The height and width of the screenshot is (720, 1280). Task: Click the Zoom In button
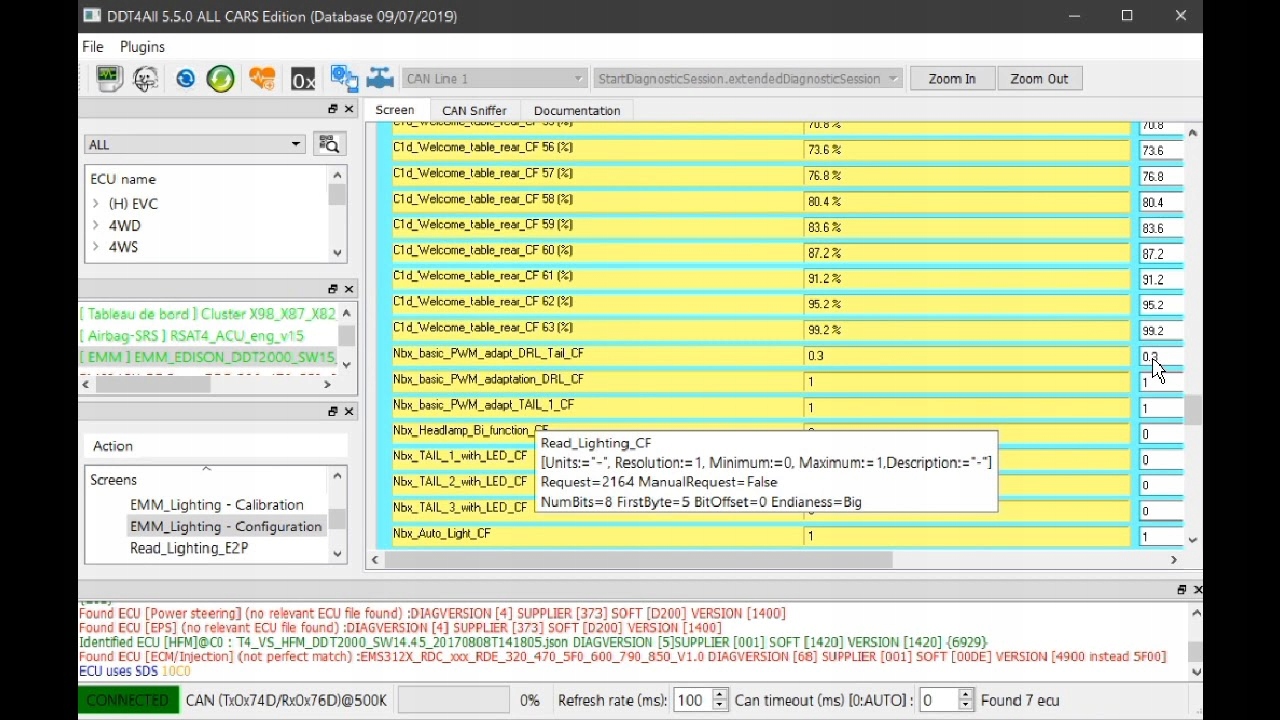coord(951,79)
